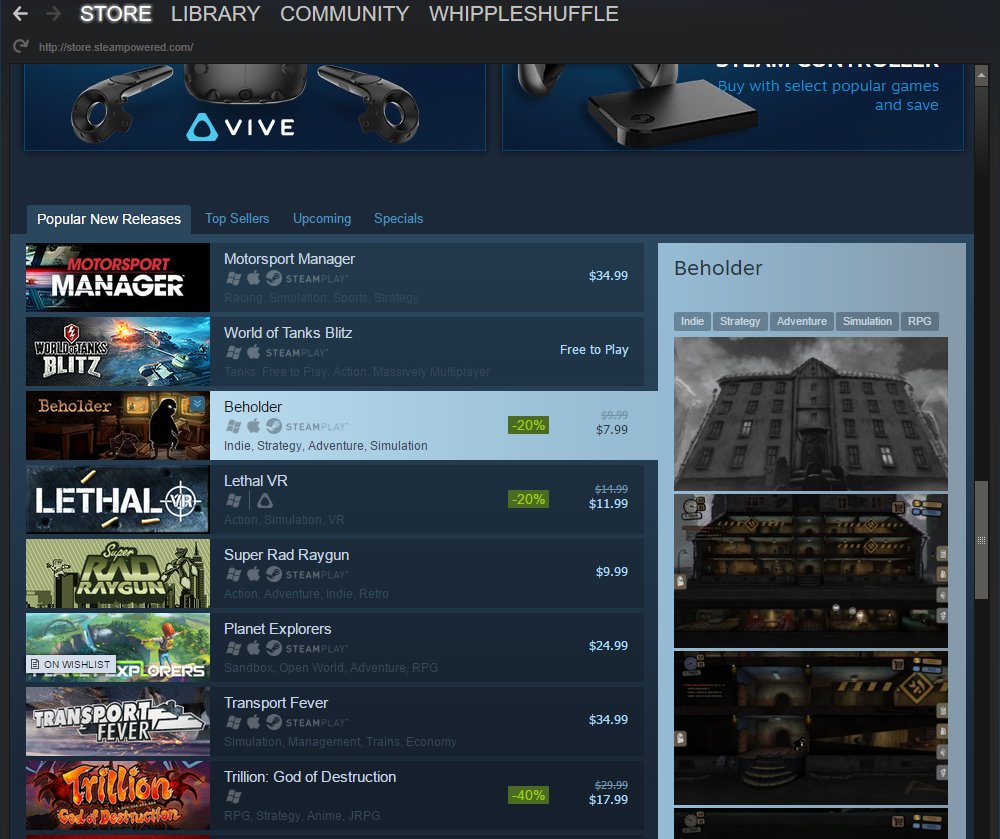Viewport: 1000px width, 839px height.
Task: Click Windows icon for Lethal VR
Action: click(234, 500)
